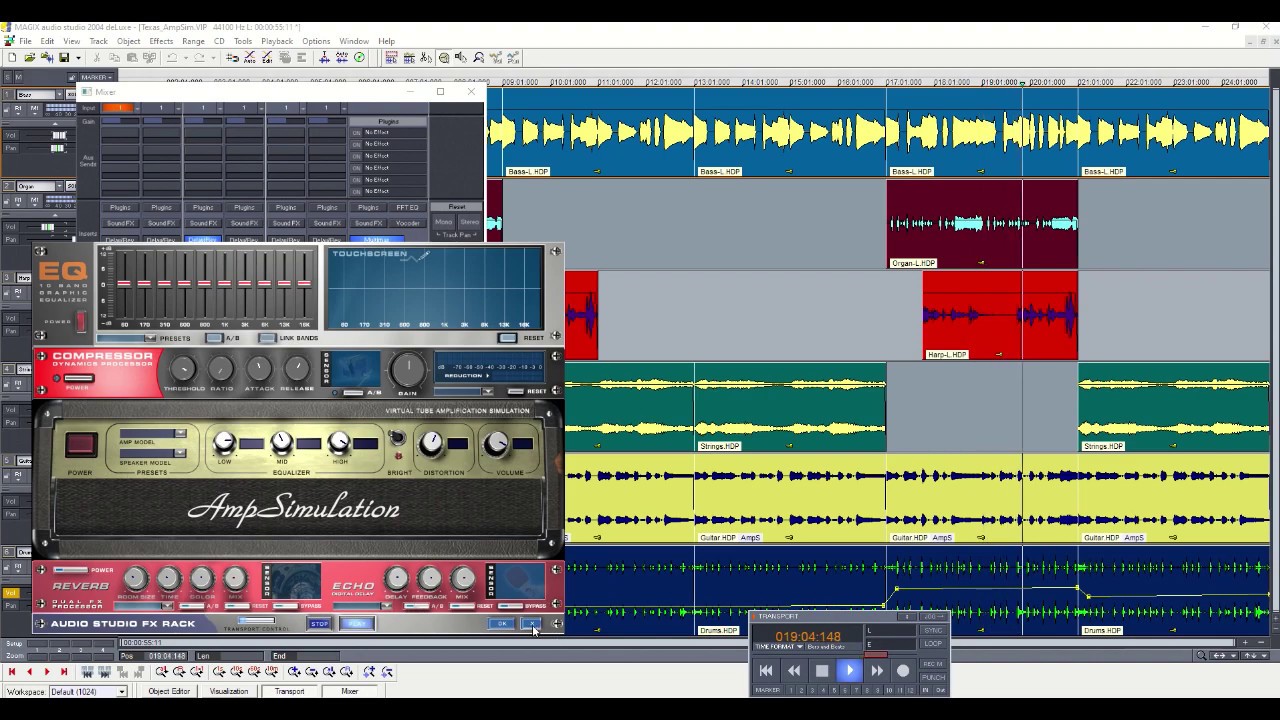This screenshot has width=1280, height=720.
Task: Click the Undo arrow toolbar icon
Action: [172, 58]
